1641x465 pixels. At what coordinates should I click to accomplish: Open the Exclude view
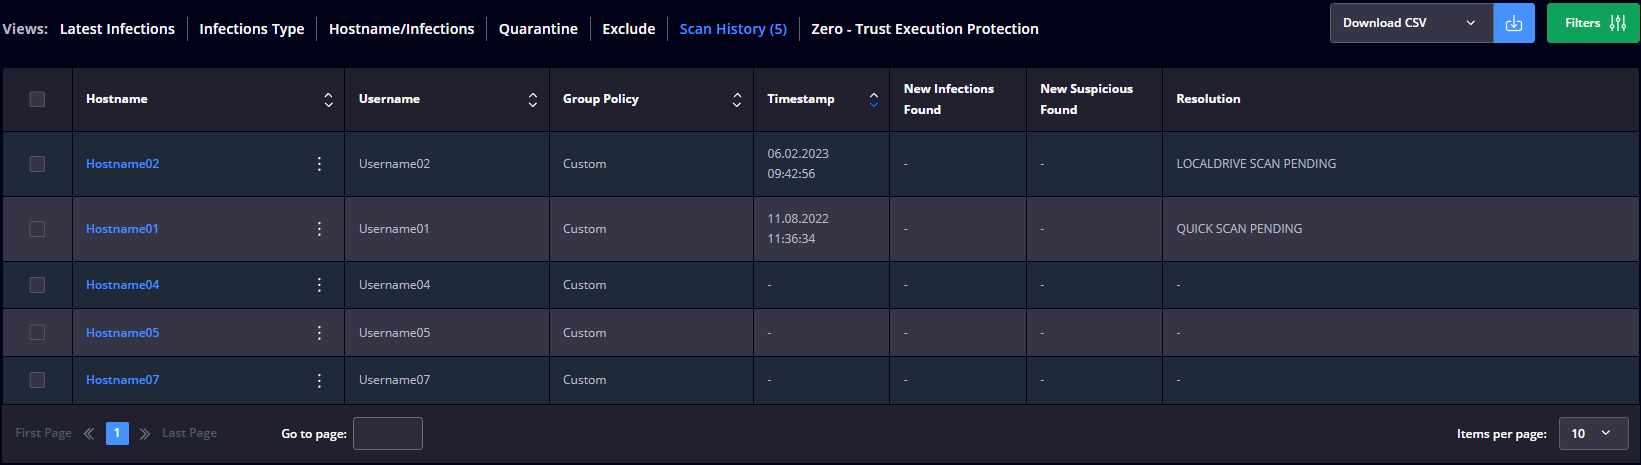pos(629,29)
